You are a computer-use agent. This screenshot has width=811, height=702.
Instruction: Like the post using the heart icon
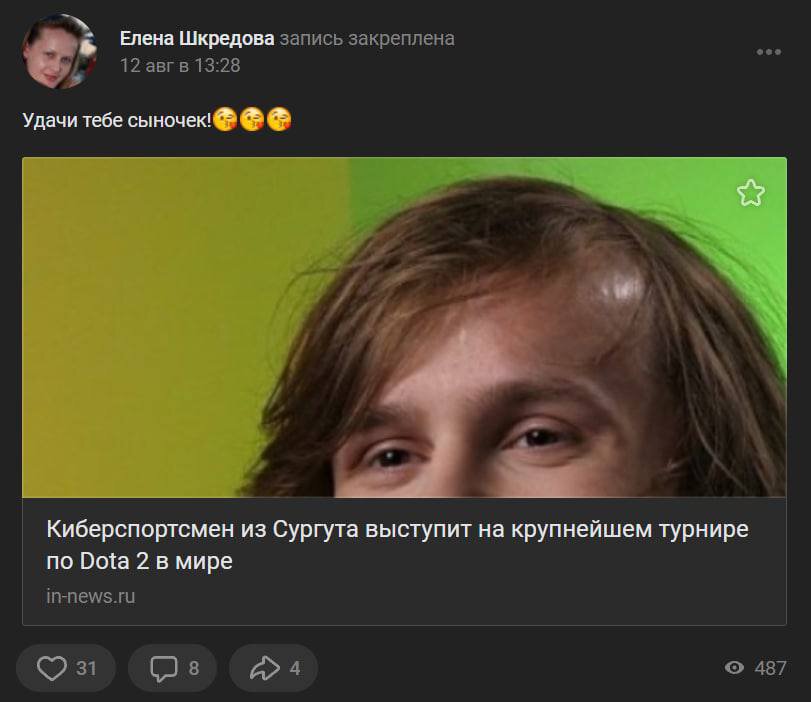click(52, 668)
